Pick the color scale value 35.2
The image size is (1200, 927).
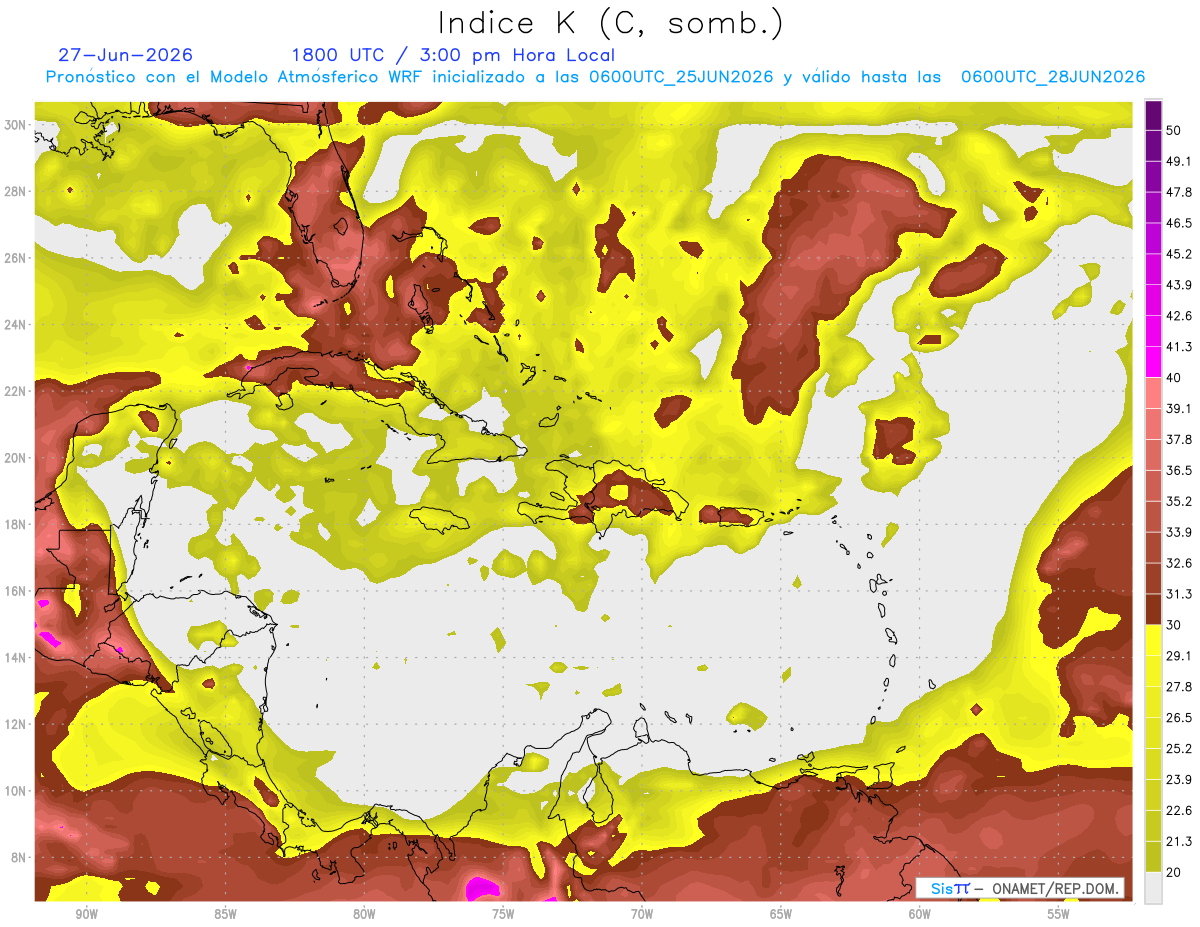click(x=1179, y=501)
